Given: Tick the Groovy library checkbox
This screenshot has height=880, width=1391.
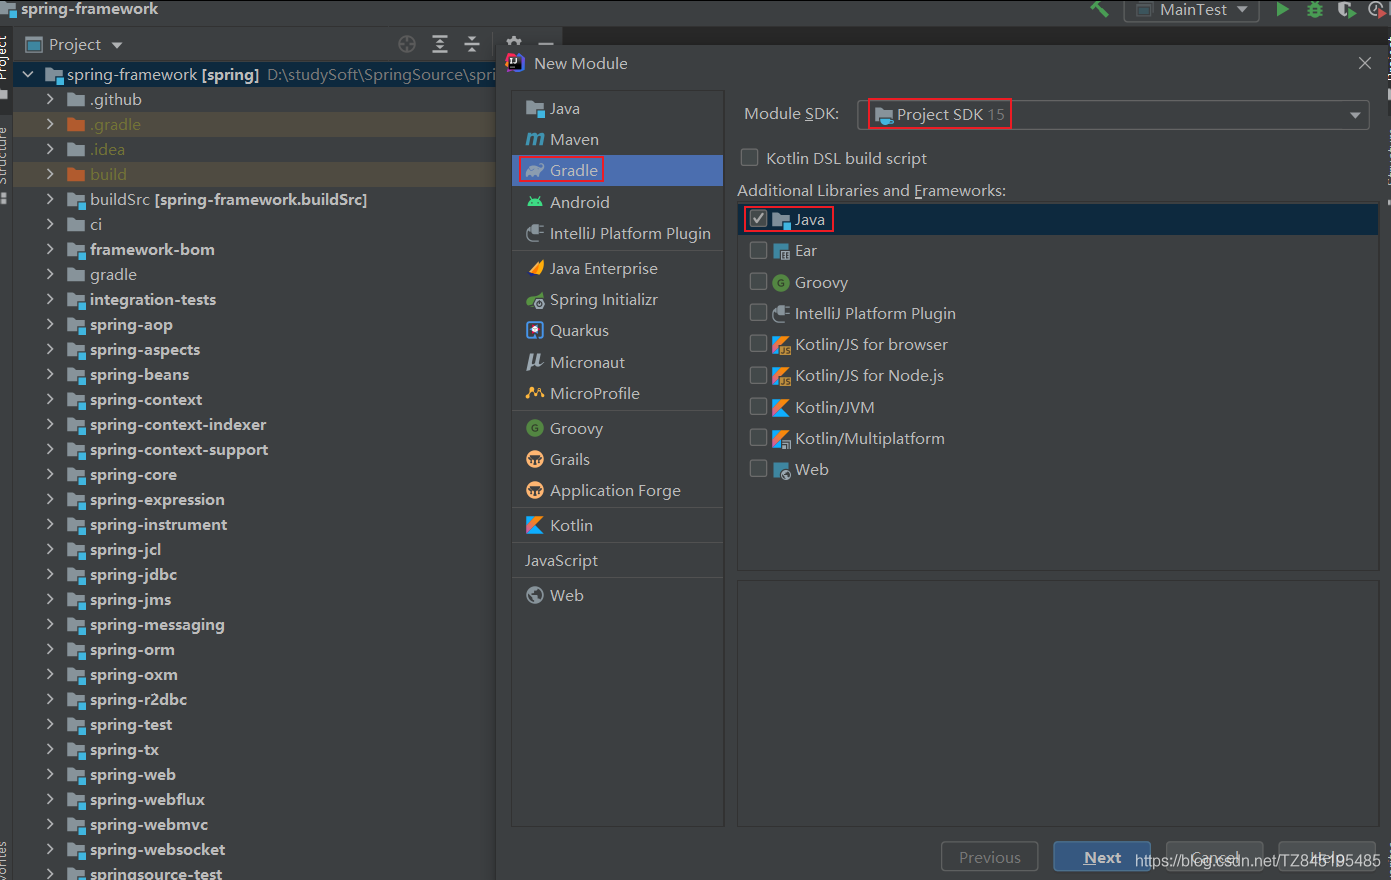Looking at the screenshot, I should pos(758,282).
